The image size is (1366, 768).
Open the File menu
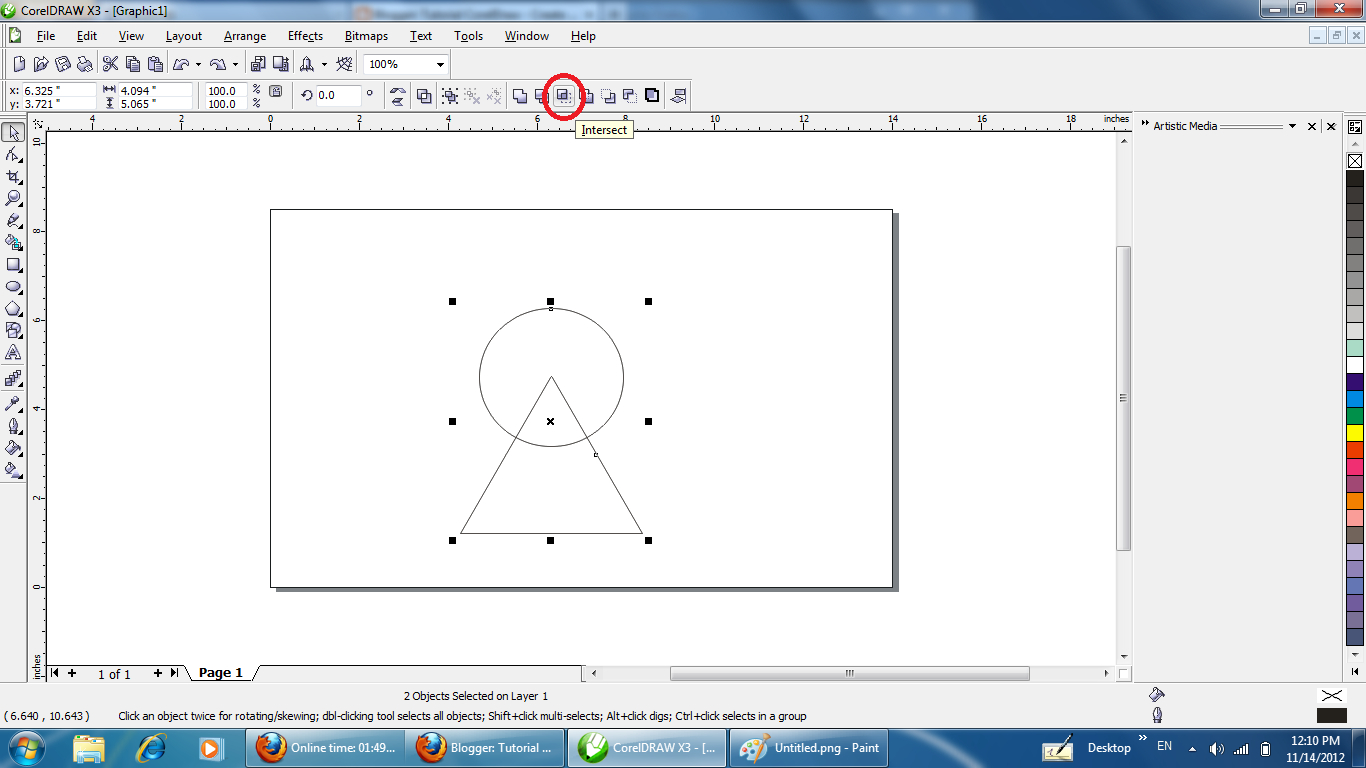[x=46, y=36]
